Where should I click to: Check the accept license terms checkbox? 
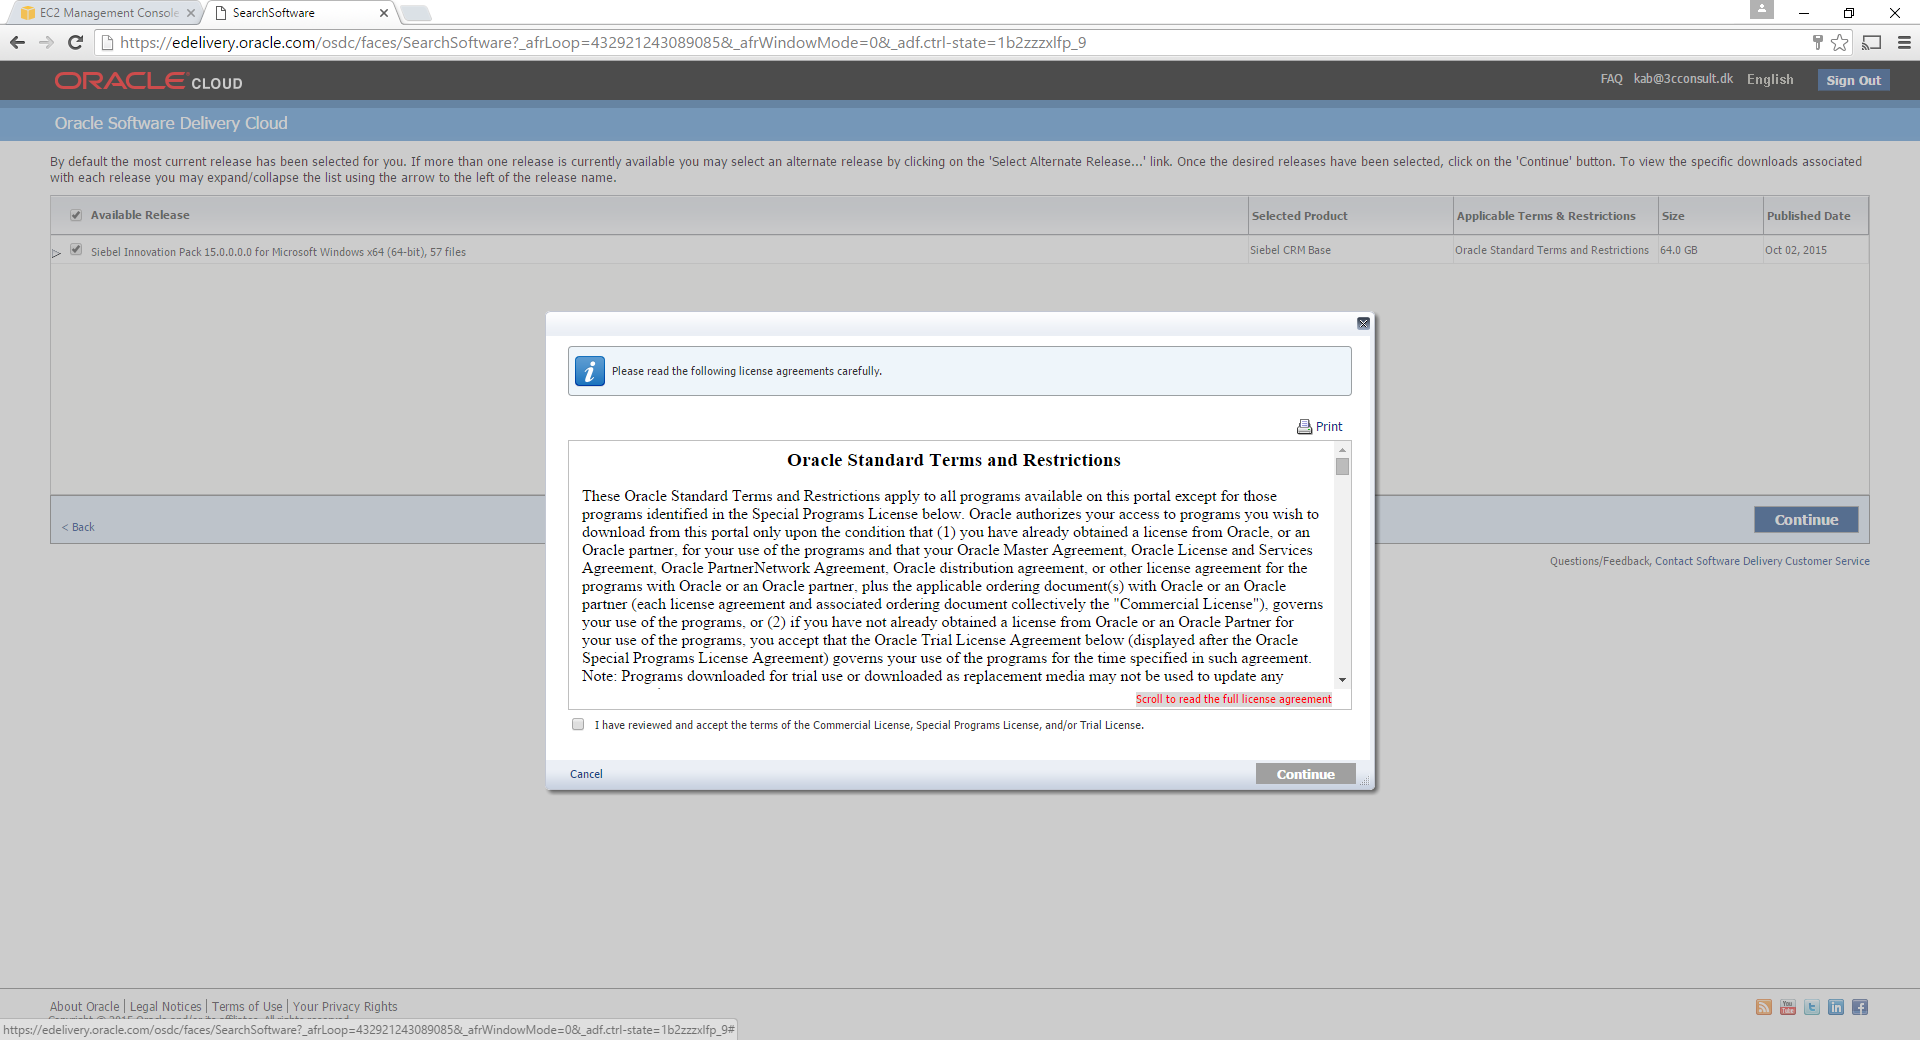coord(578,724)
